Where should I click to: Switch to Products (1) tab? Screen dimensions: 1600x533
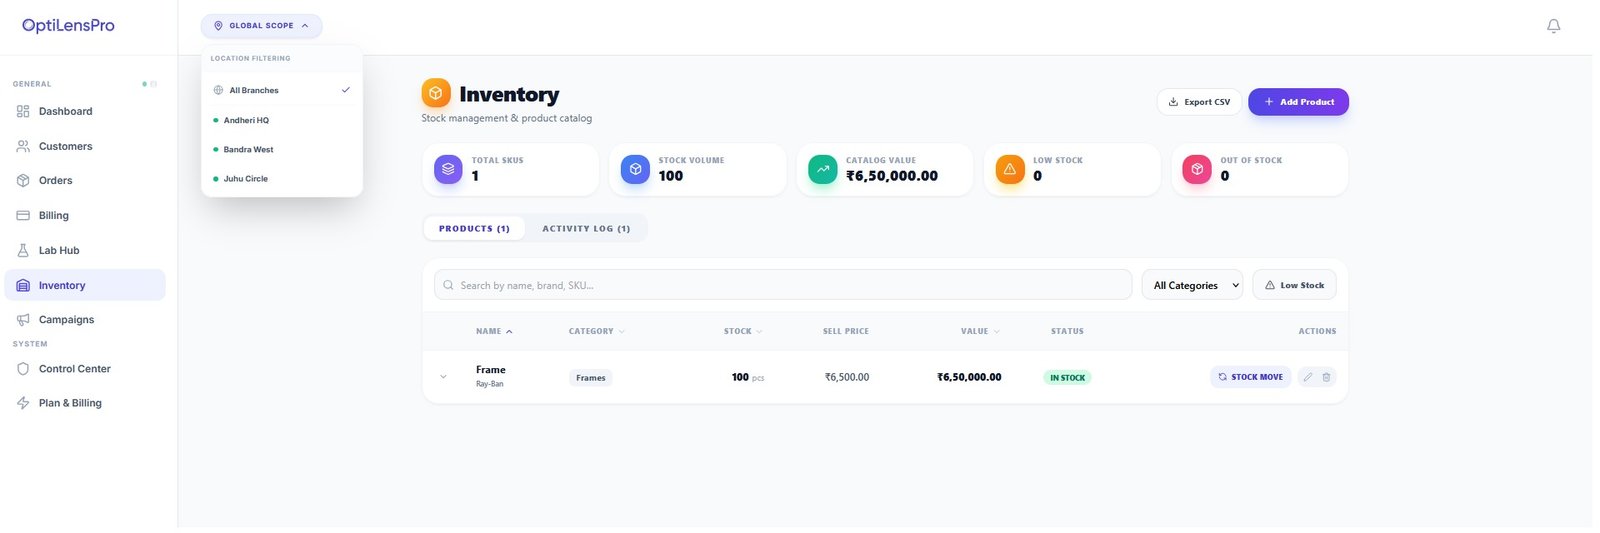pos(474,228)
